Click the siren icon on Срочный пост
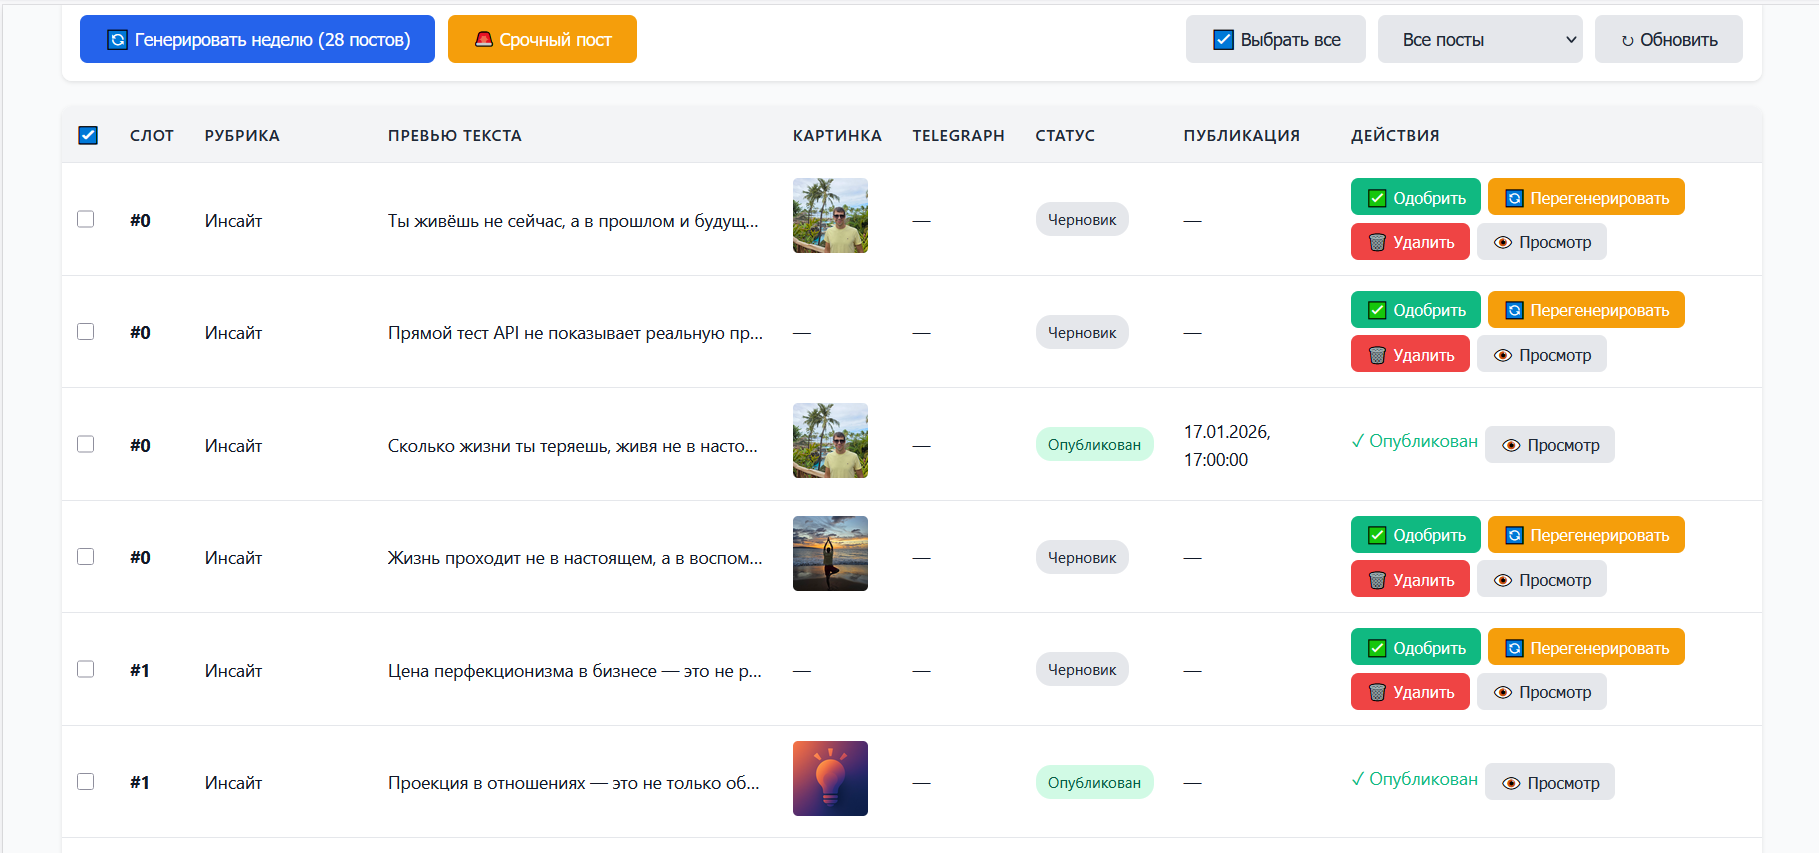Image resolution: width=1819 pixels, height=853 pixels. point(483,40)
